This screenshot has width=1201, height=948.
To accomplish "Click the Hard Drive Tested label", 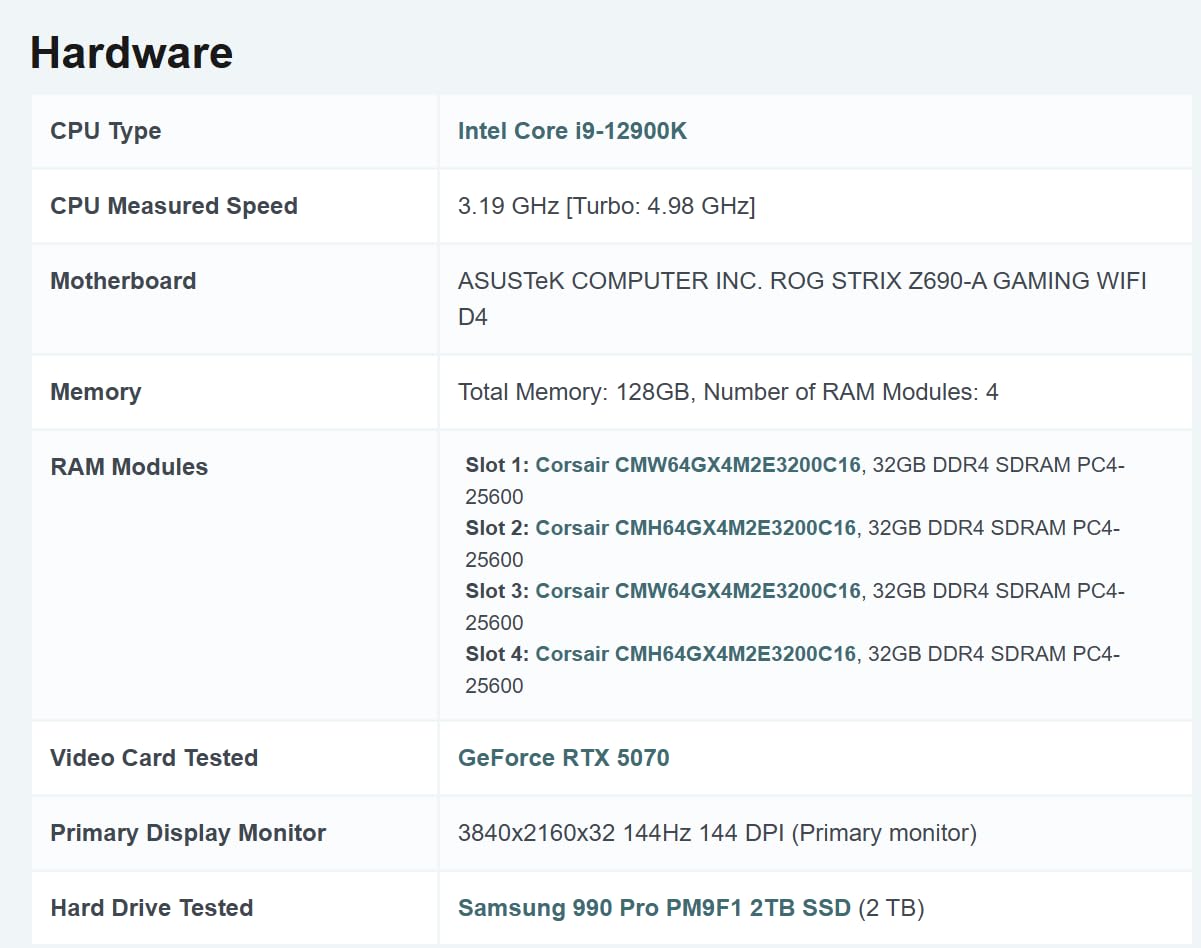I will (152, 908).
